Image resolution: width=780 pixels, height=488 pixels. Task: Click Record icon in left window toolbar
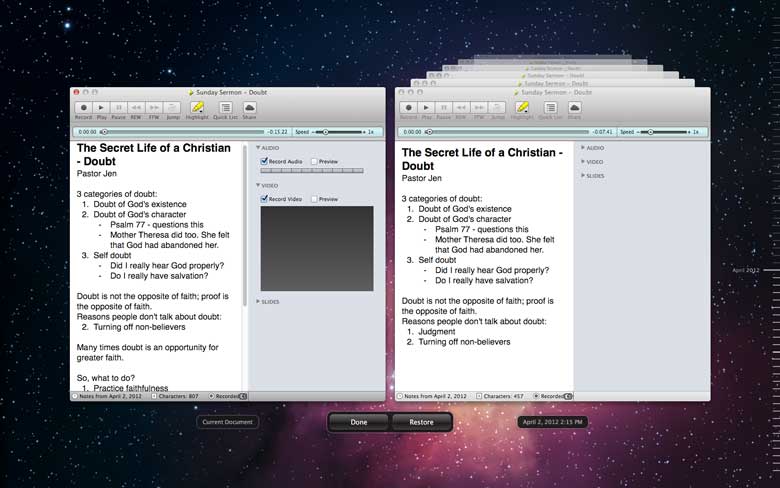(83, 107)
